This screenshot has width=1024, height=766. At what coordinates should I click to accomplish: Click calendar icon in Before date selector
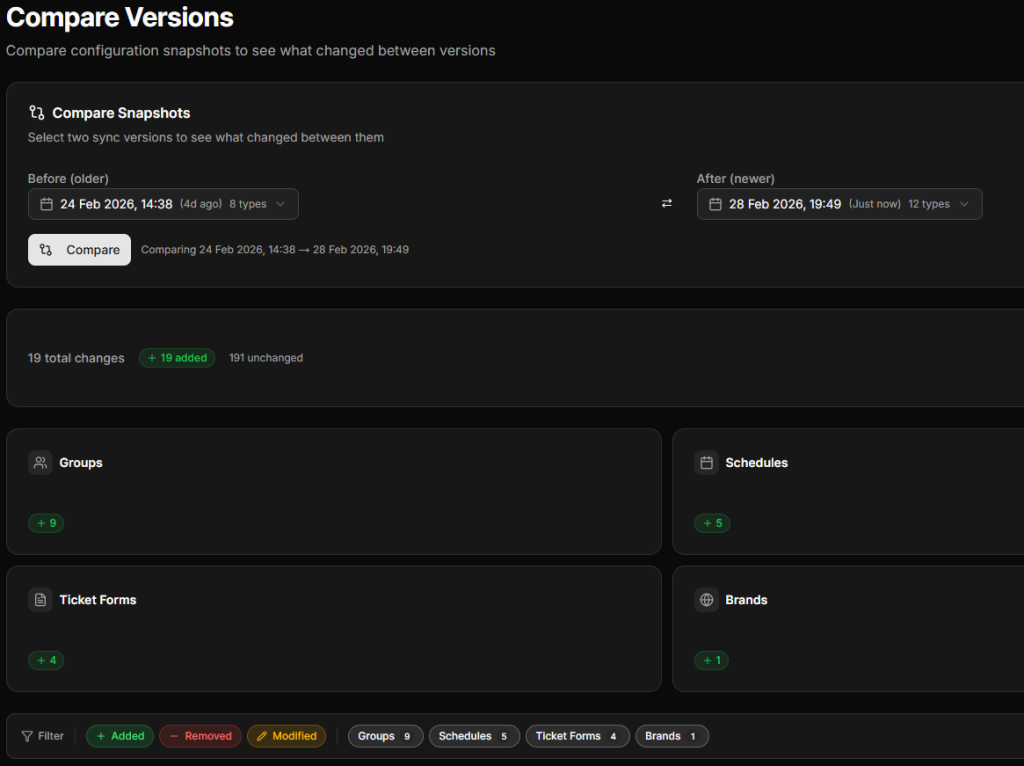pos(46,204)
